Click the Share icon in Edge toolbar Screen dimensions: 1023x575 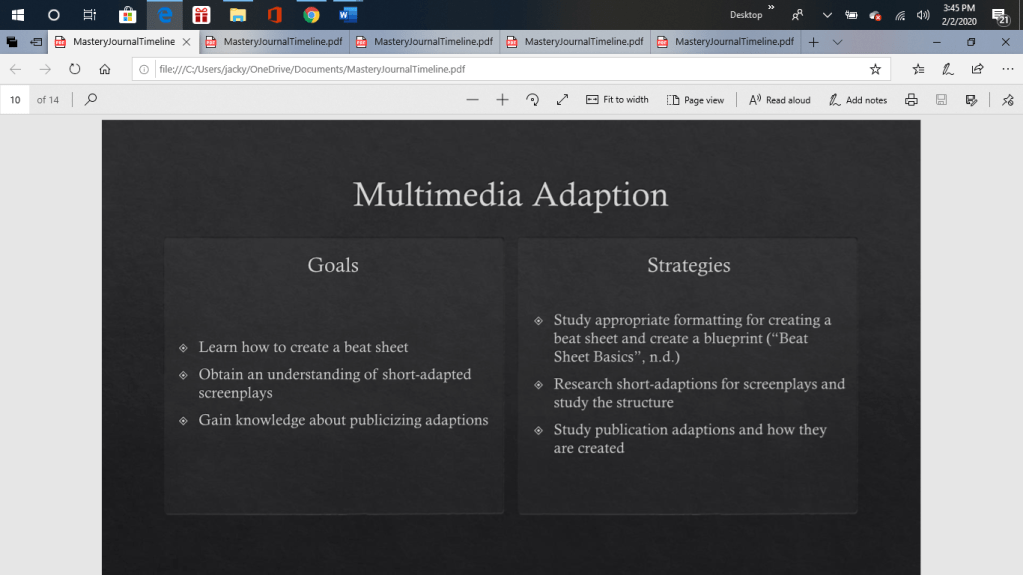pyautogui.click(x=977, y=69)
